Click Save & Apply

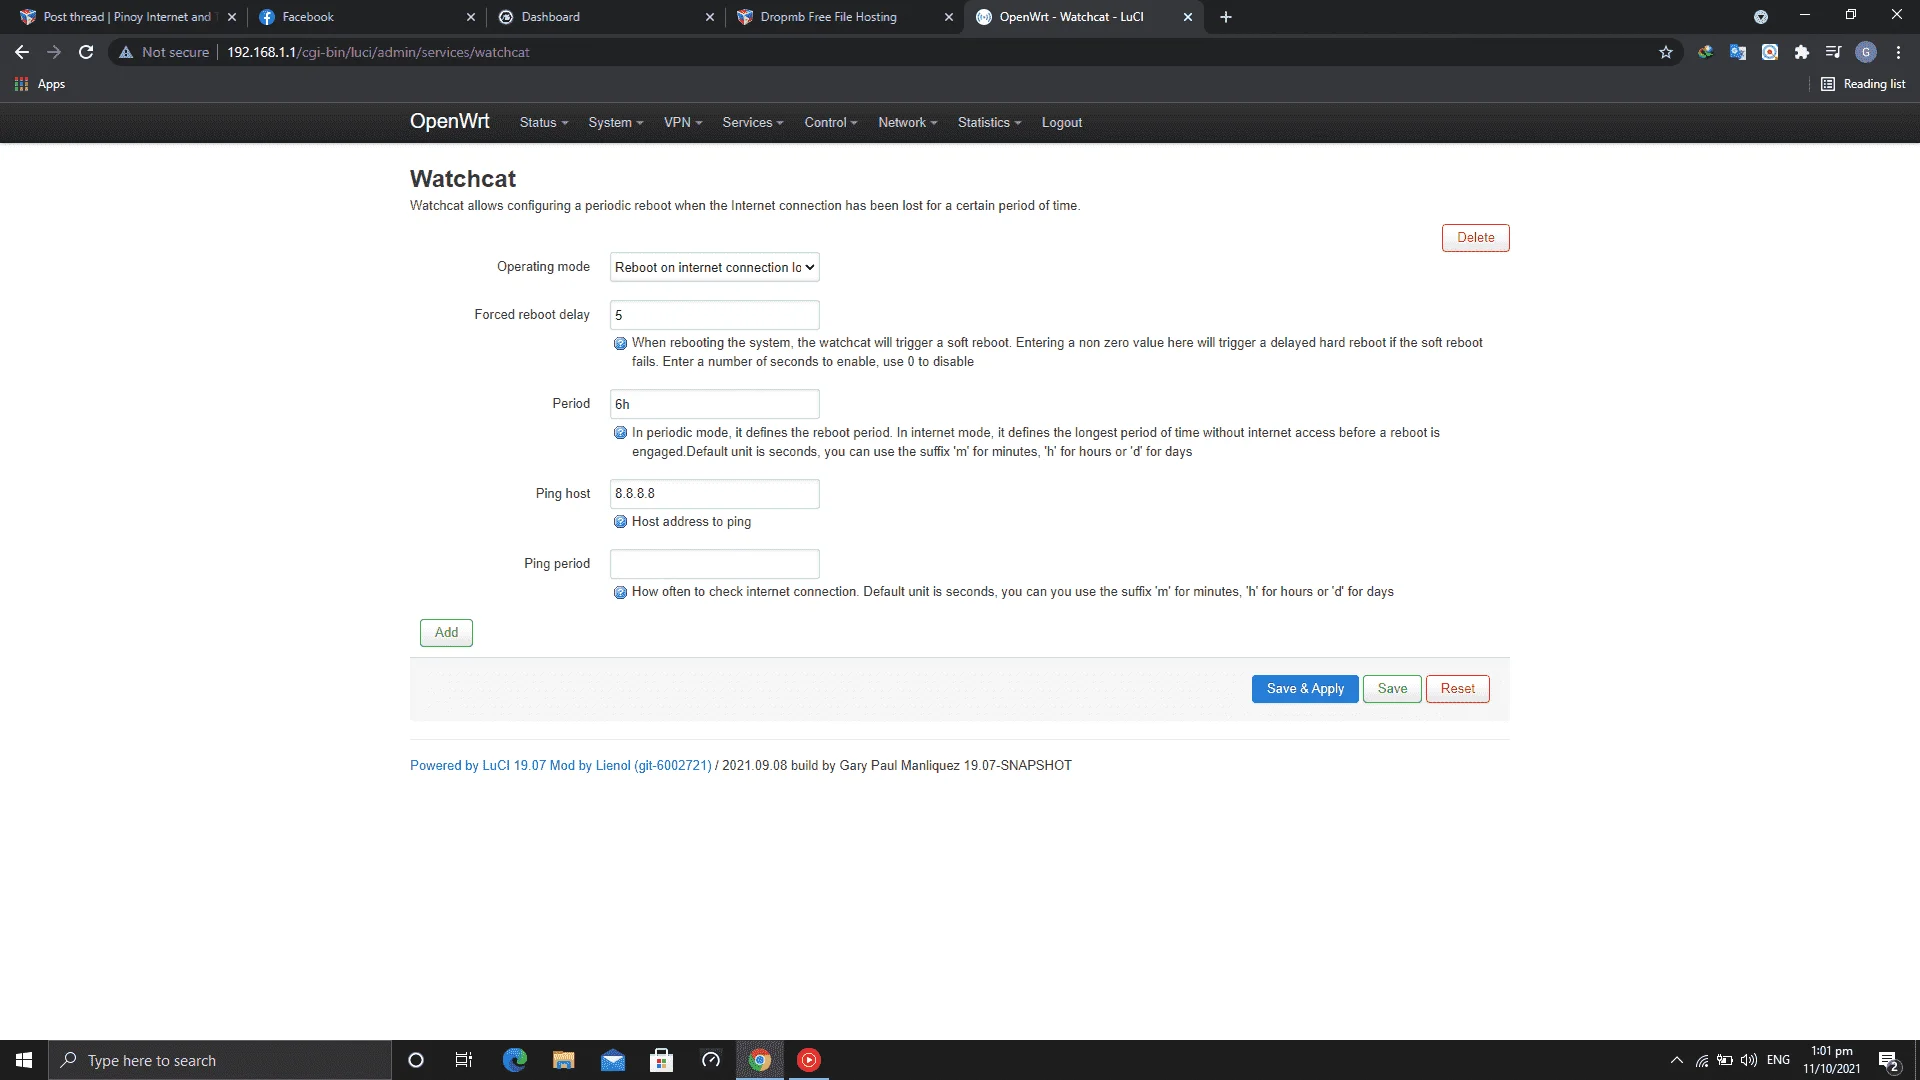(x=1305, y=689)
